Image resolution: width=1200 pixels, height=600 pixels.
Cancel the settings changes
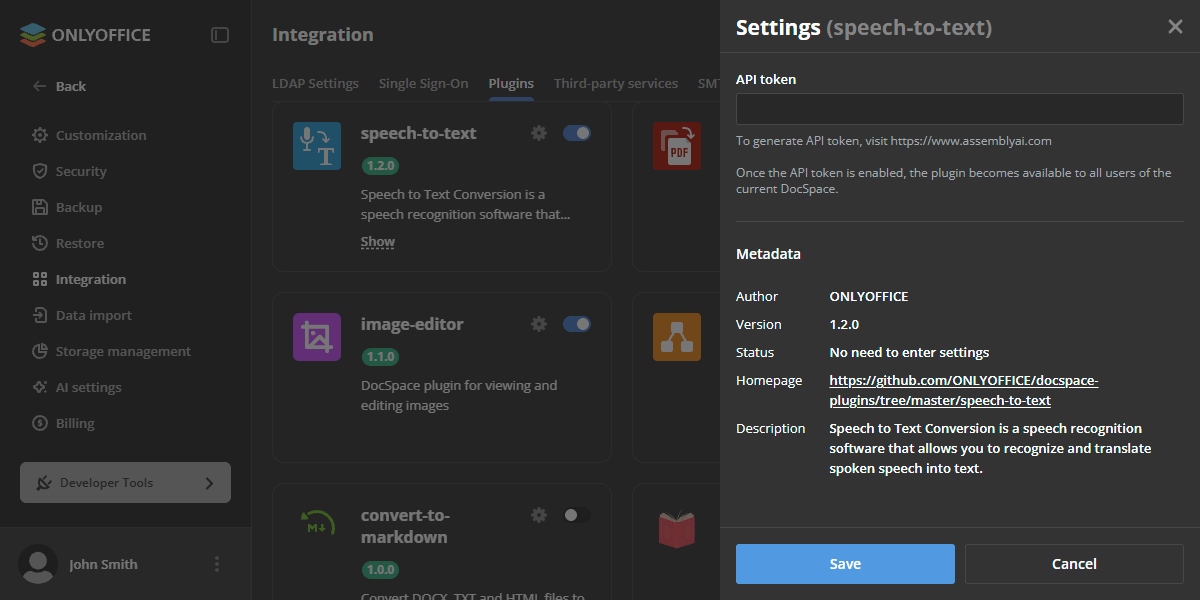(x=1074, y=564)
